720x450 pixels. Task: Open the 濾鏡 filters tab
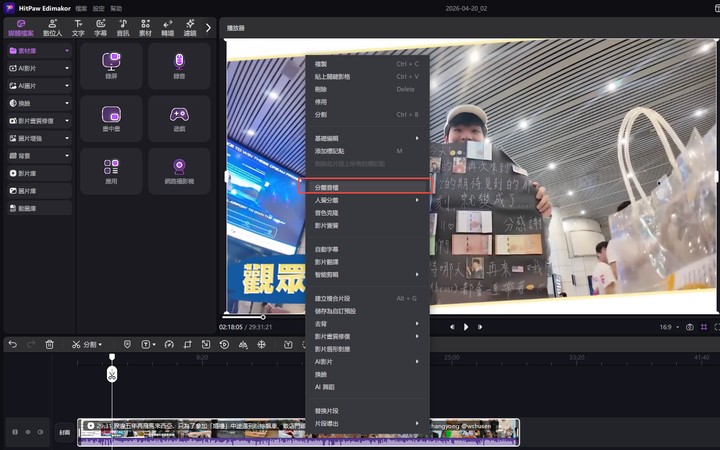[x=190, y=28]
